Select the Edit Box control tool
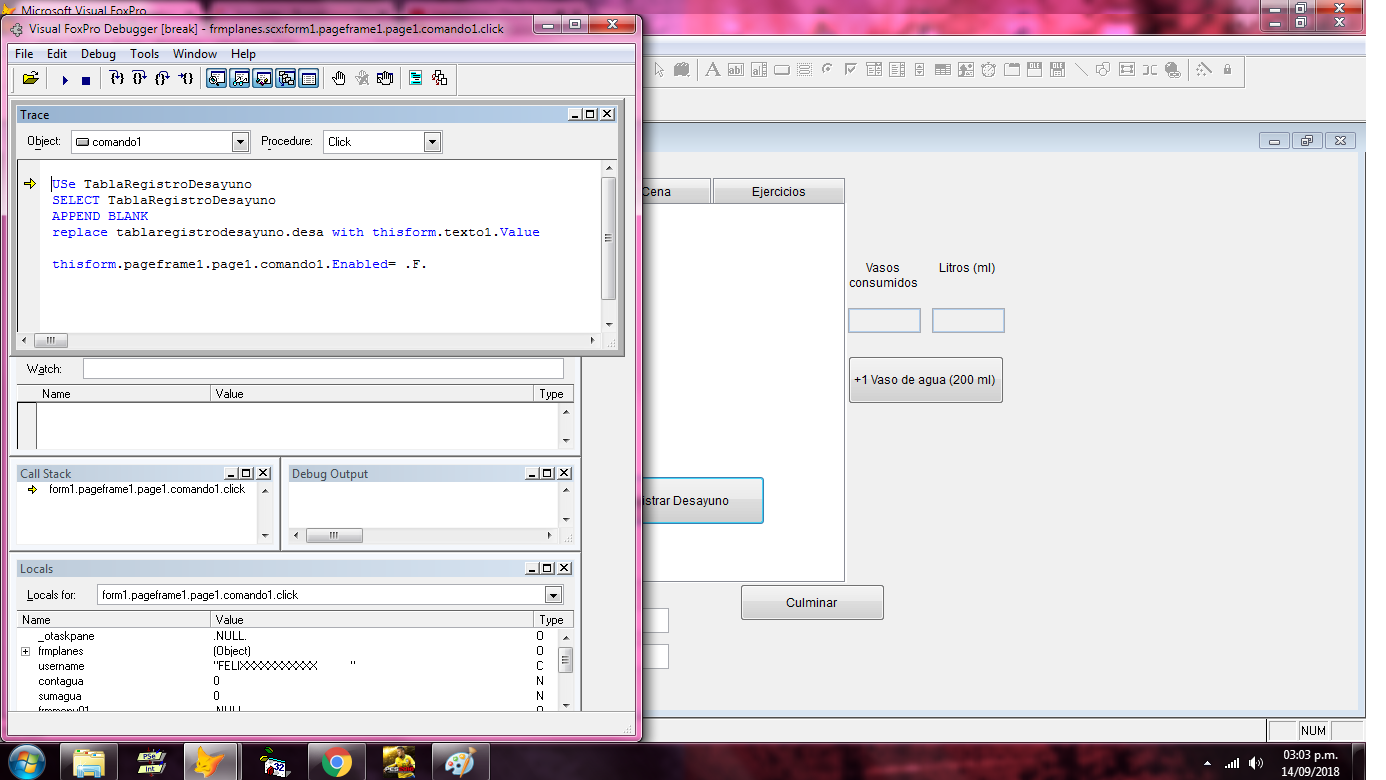The height and width of the screenshot is (780, 1386). 758,69
